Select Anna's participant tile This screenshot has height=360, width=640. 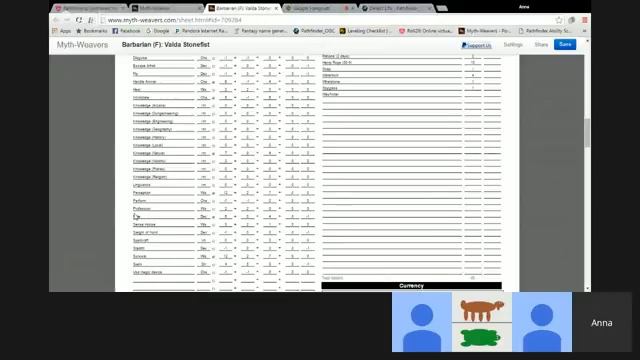point(602,322)
